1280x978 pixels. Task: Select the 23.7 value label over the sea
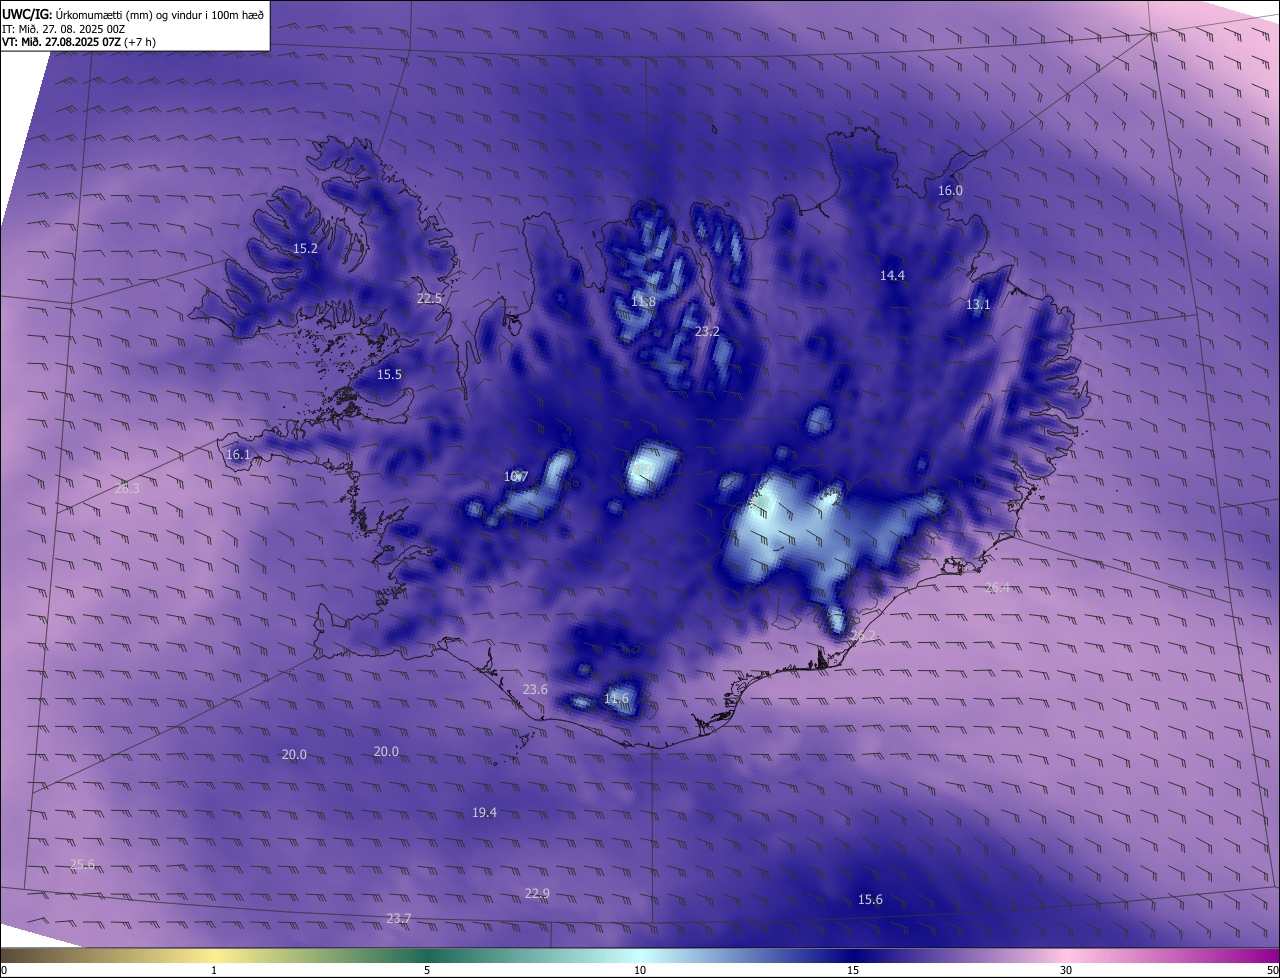tap(398, 918)
